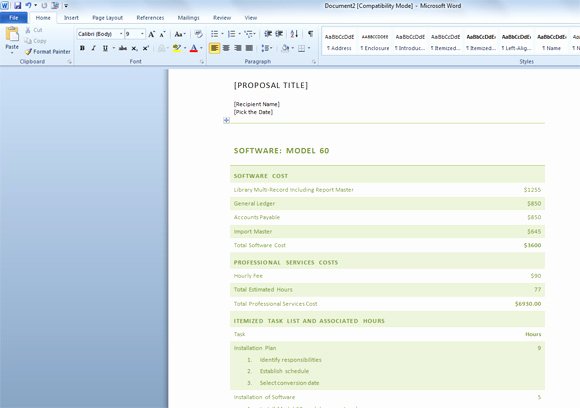This screenshot has height=408, width=580.
Task: Open the File tab
Action: [14, 18]
